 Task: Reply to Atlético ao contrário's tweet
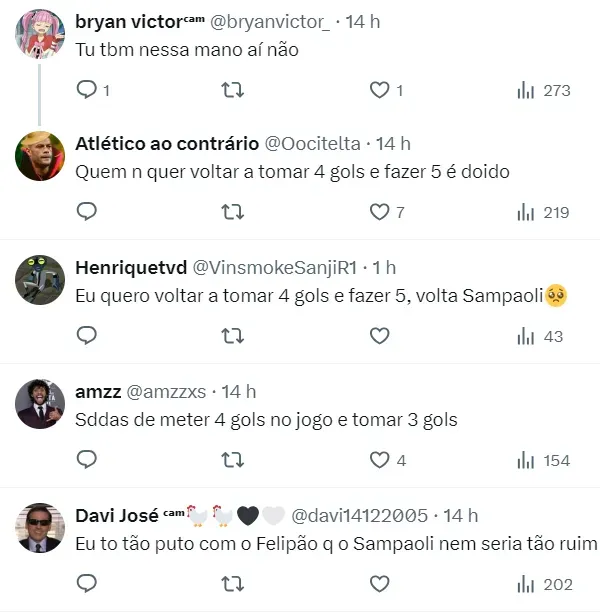pos(87,212)
